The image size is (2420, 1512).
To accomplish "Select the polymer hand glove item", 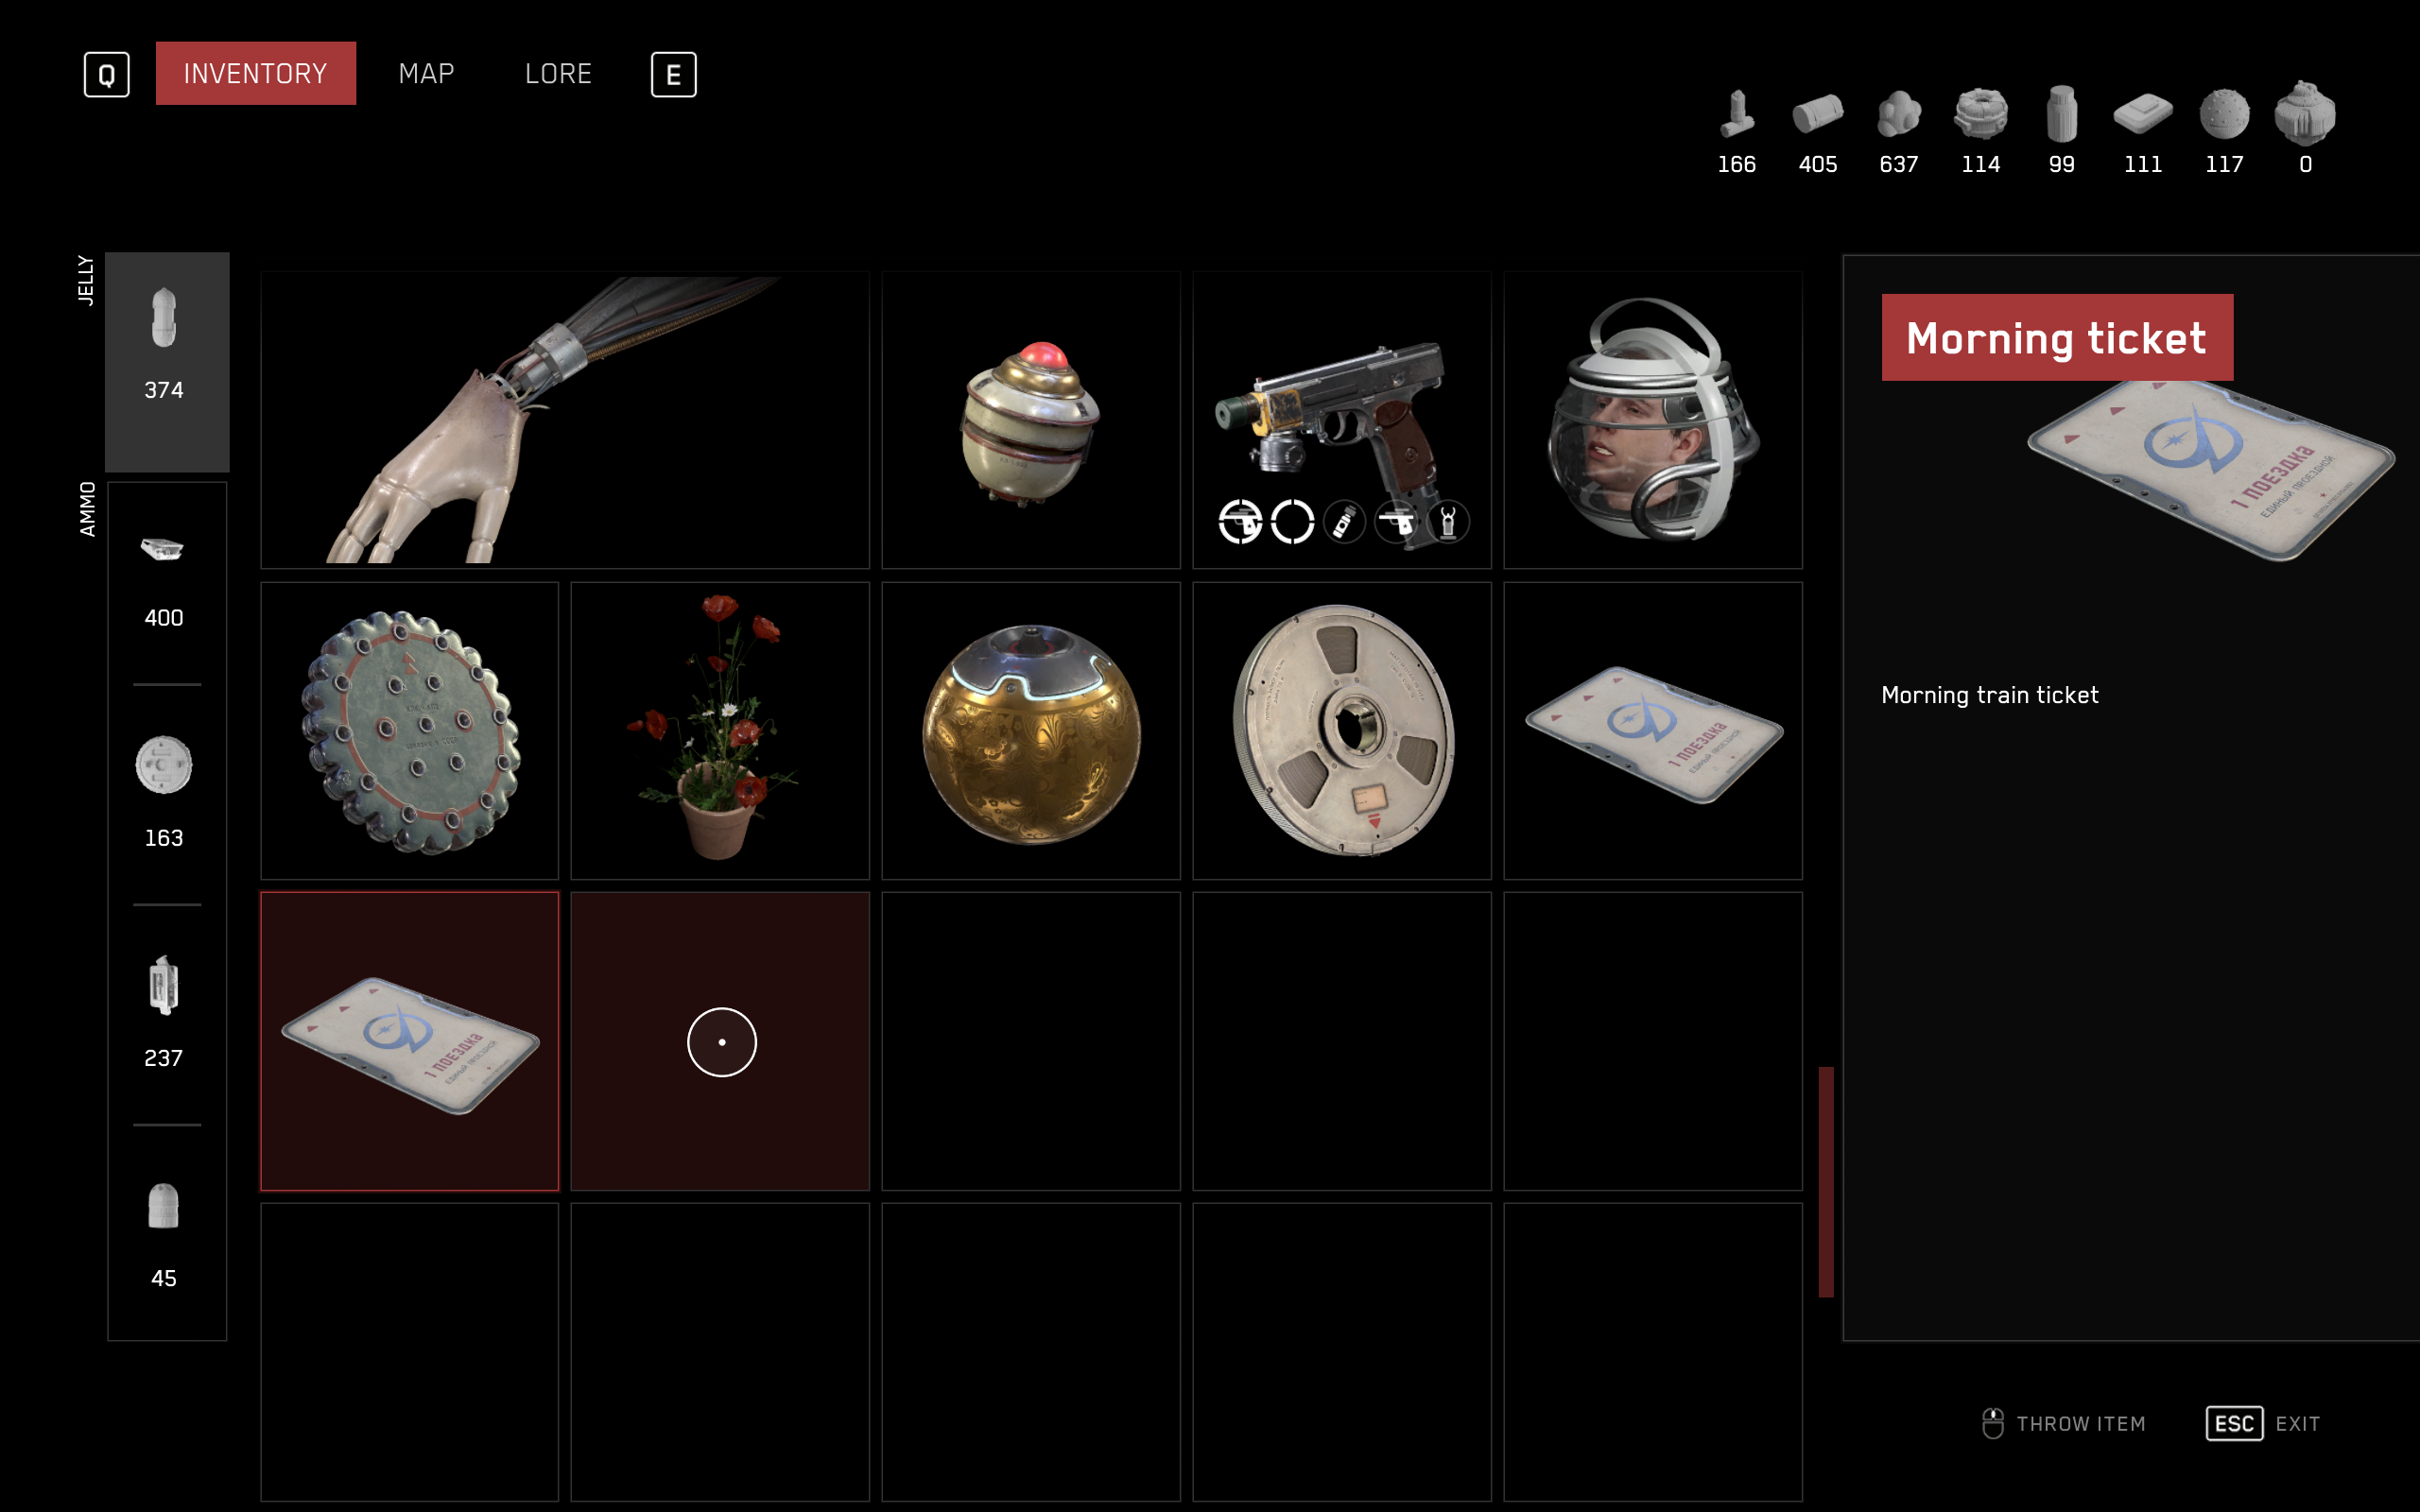I will (x=564, y=420).
